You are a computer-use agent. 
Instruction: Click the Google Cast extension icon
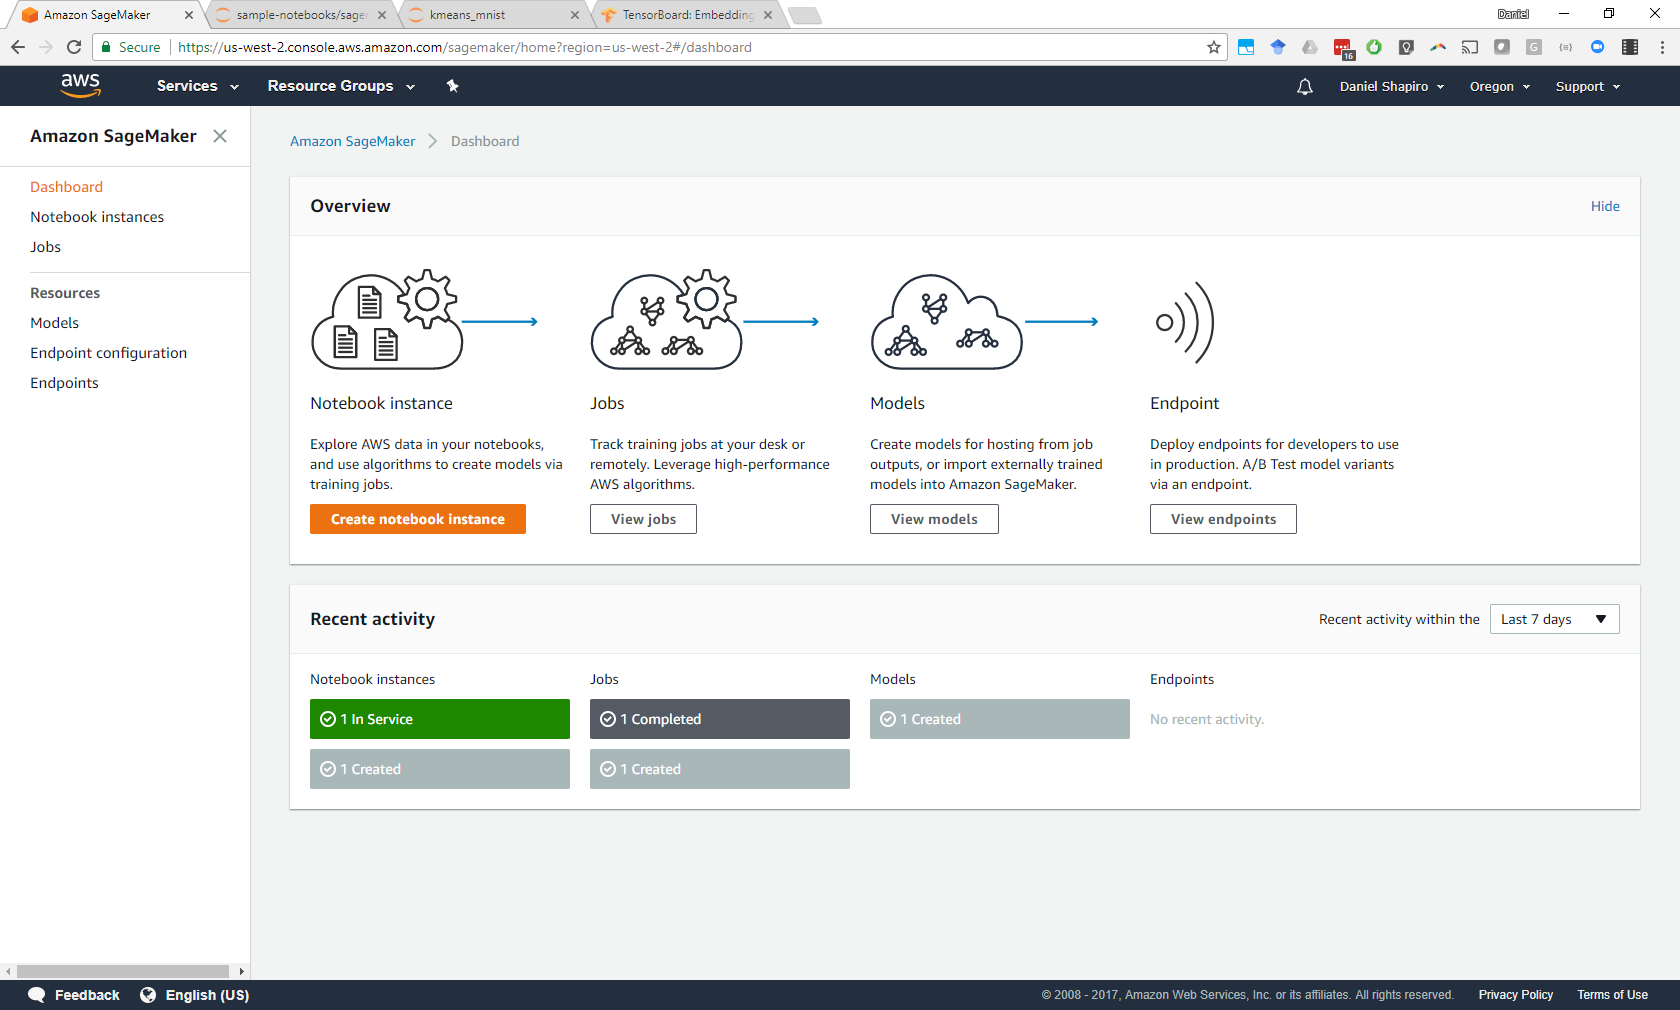1470,47
